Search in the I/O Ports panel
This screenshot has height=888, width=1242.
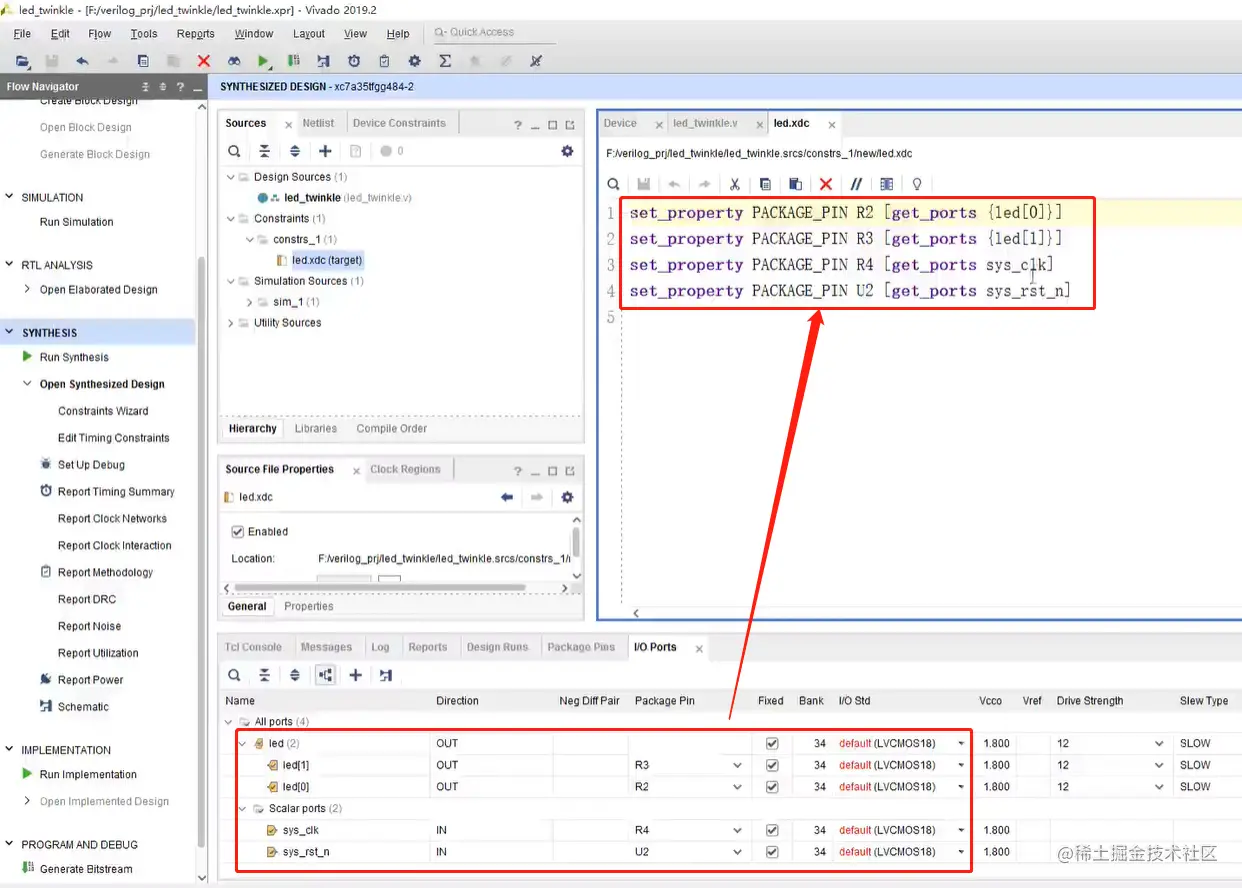click(234, 675)
